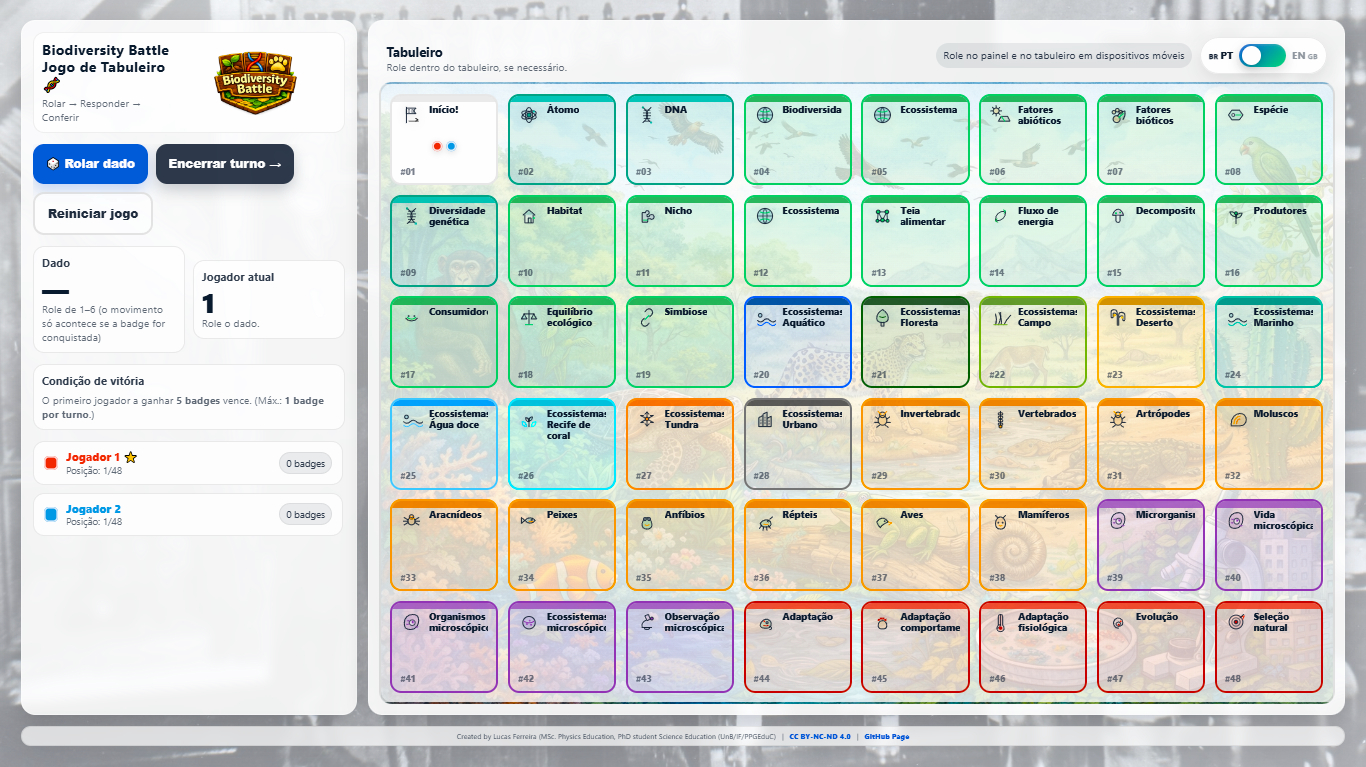
Task: Click Encerrar turno button
Action: click(x=225, y=164)
